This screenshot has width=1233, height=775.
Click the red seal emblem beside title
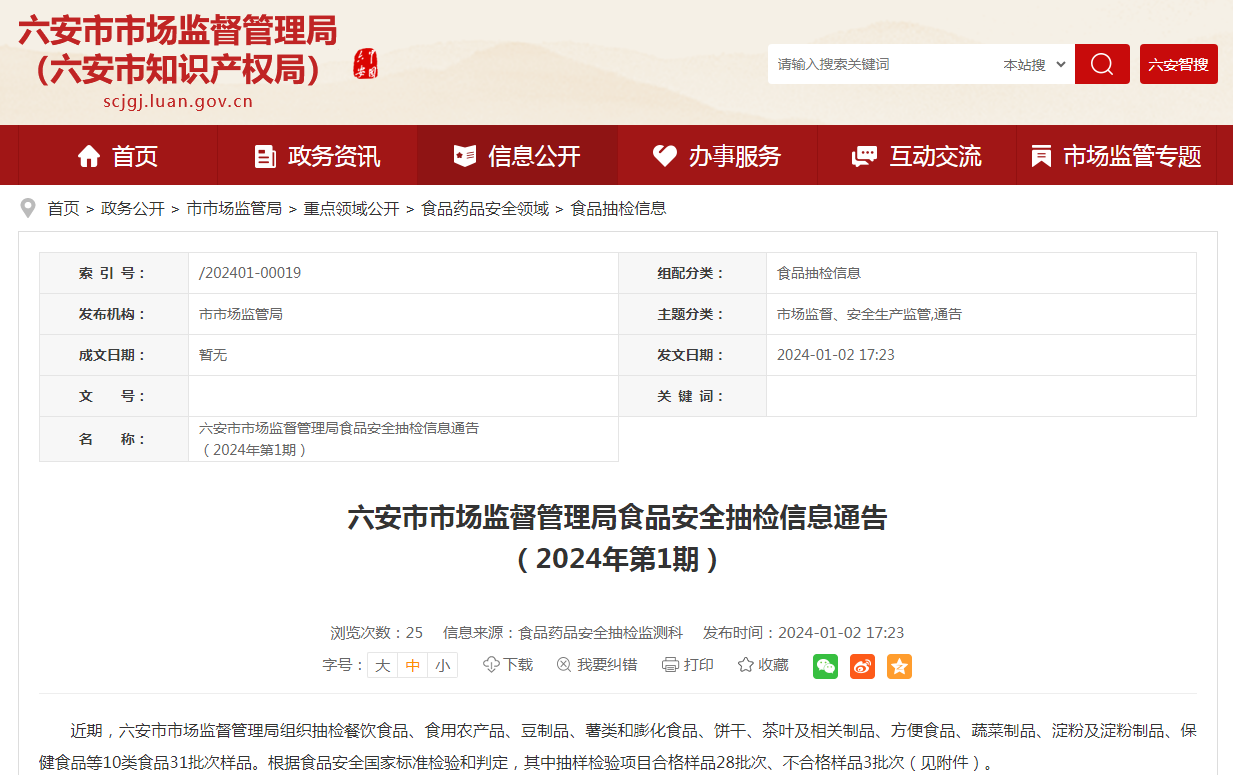(x=366, y=63)
